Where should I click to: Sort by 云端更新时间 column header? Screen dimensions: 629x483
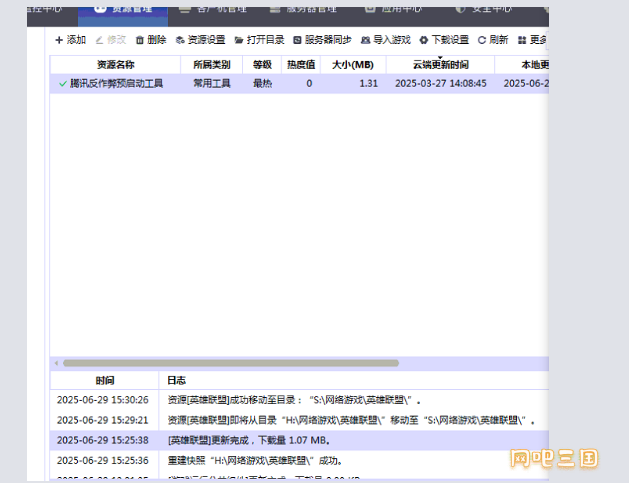point(440,65)
